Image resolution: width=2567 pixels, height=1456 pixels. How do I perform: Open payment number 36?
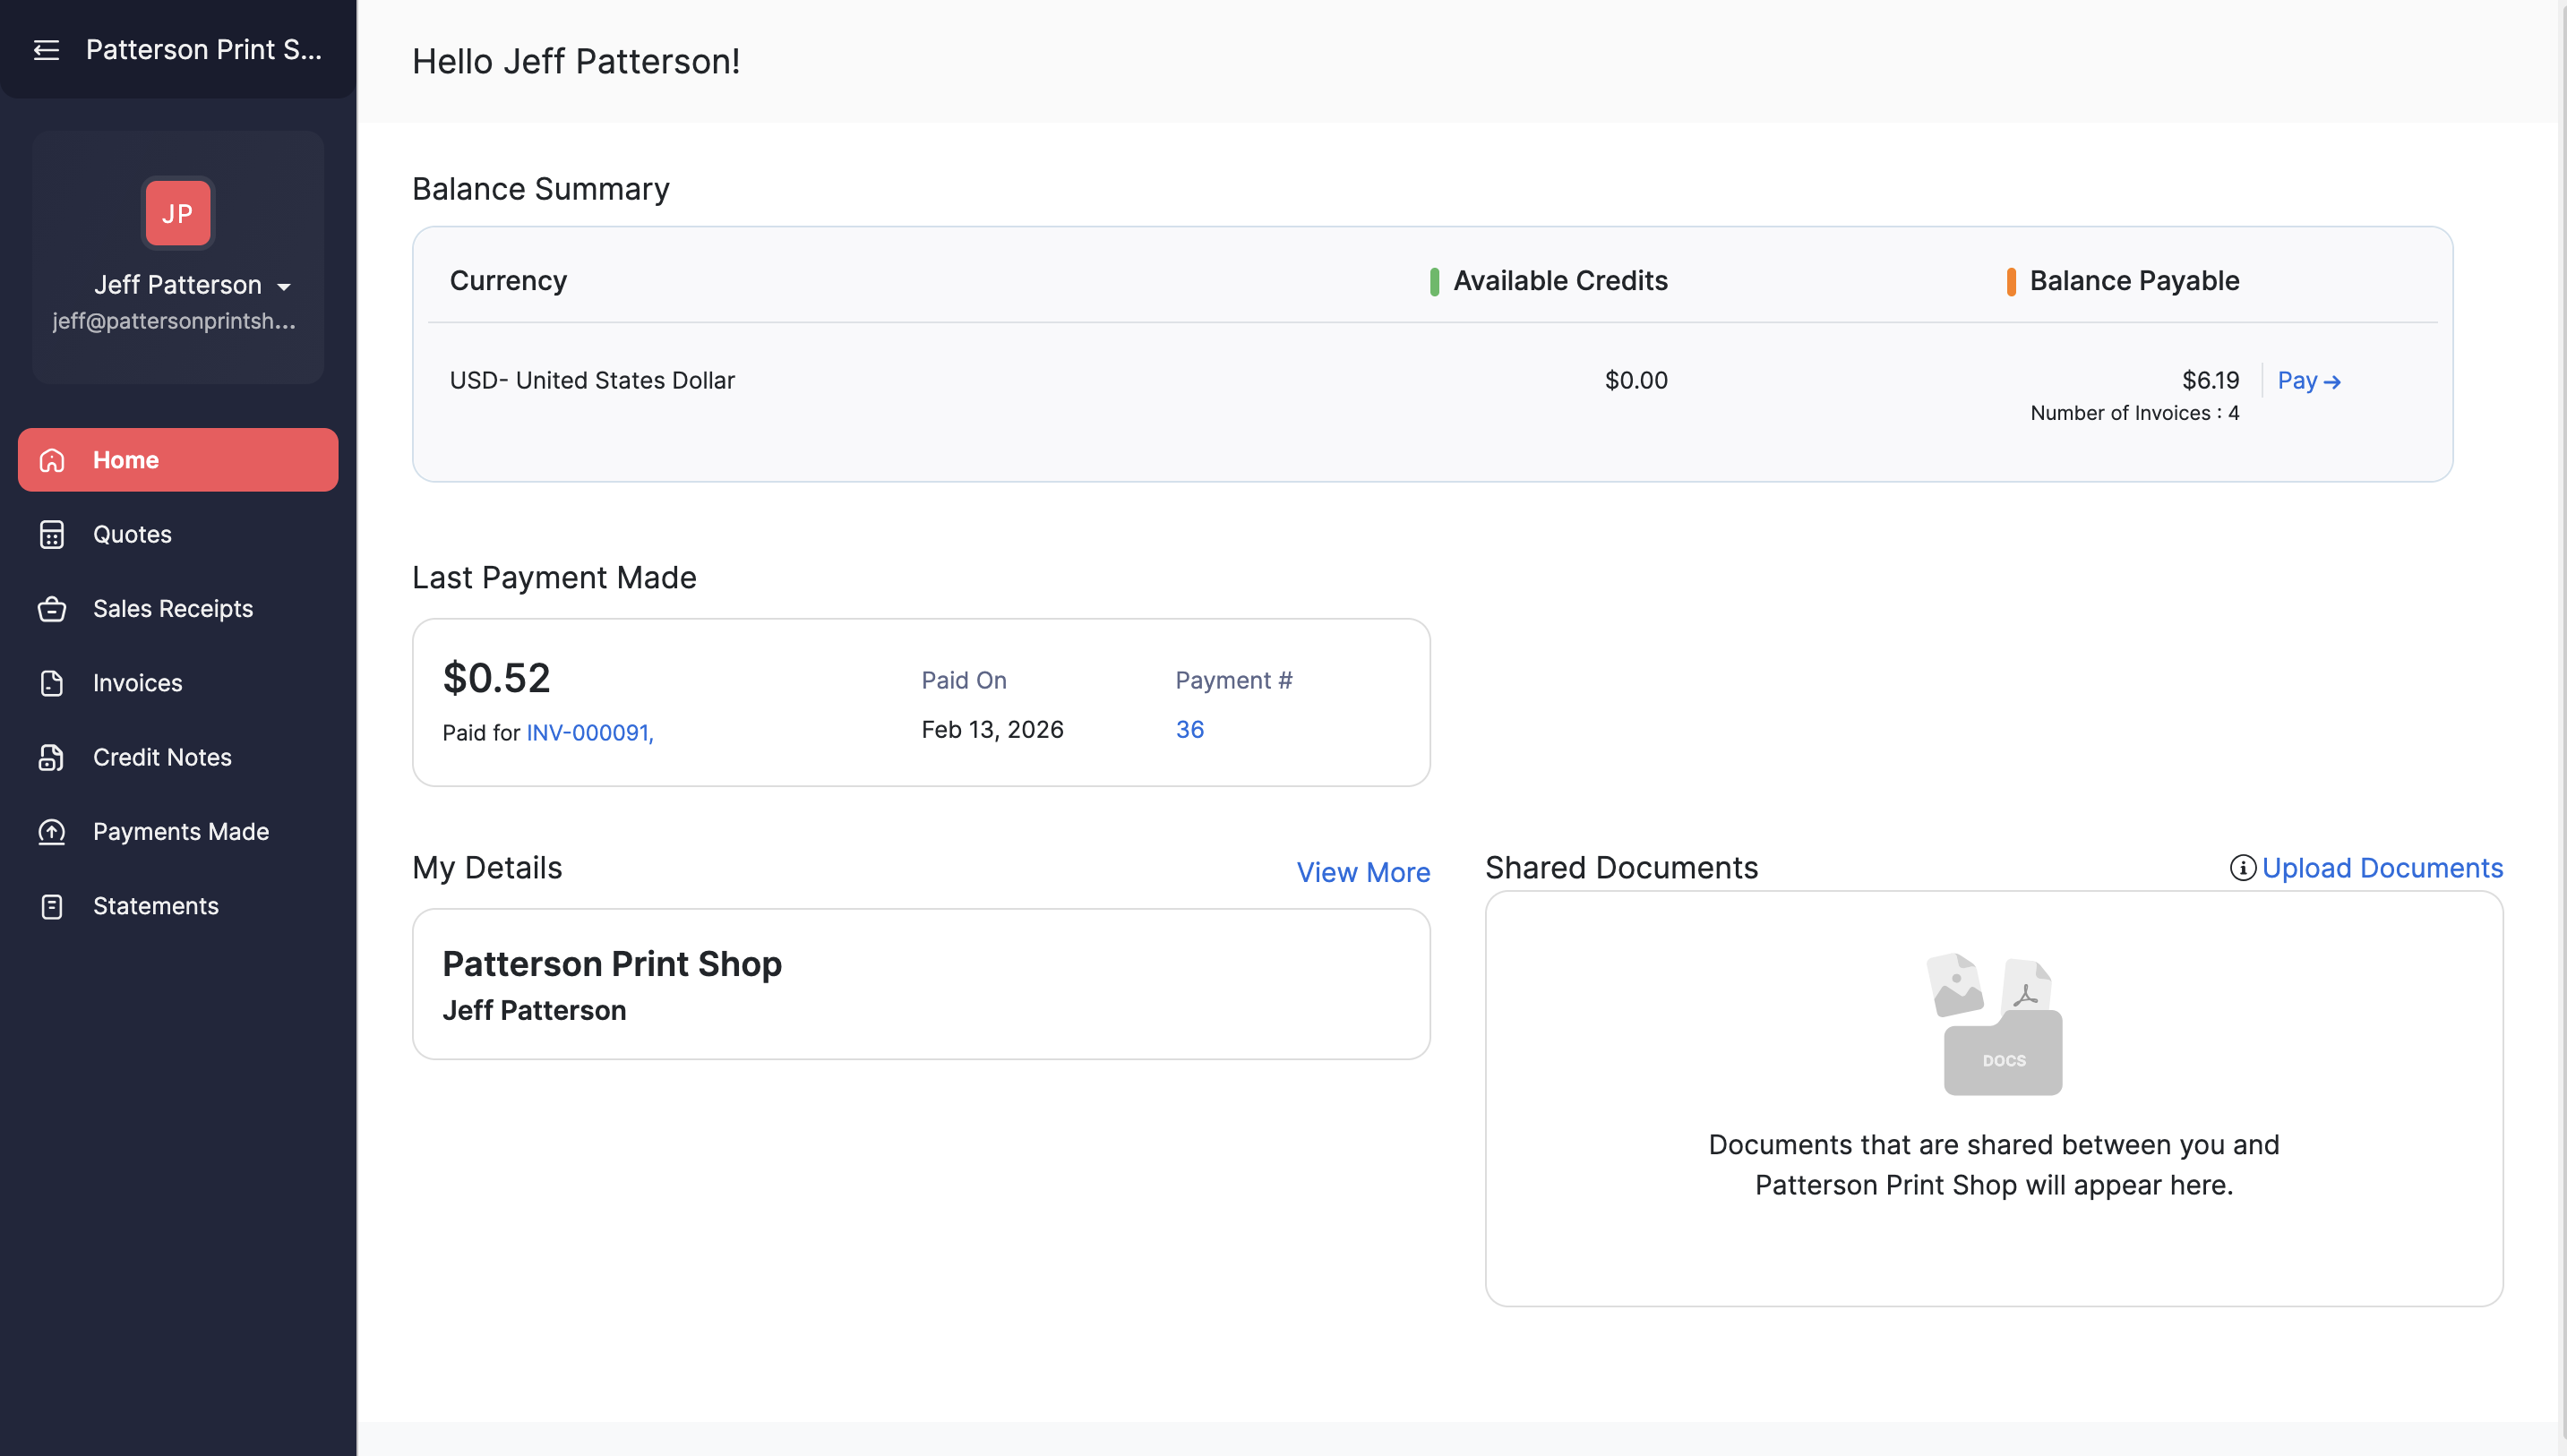point(1190,729)
